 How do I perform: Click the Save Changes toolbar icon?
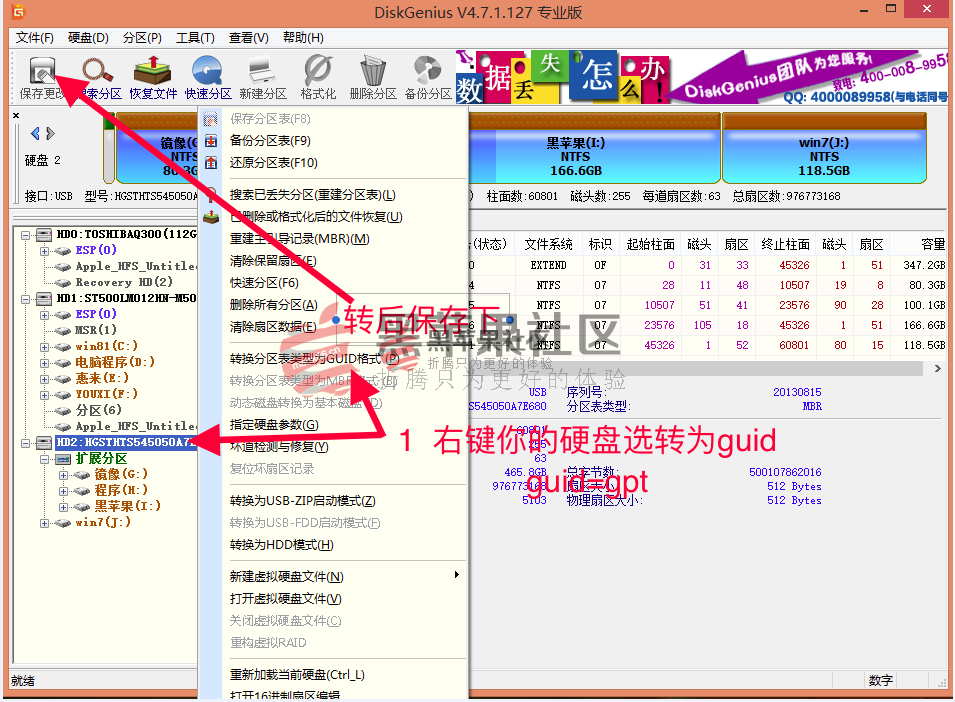(43, 71)
